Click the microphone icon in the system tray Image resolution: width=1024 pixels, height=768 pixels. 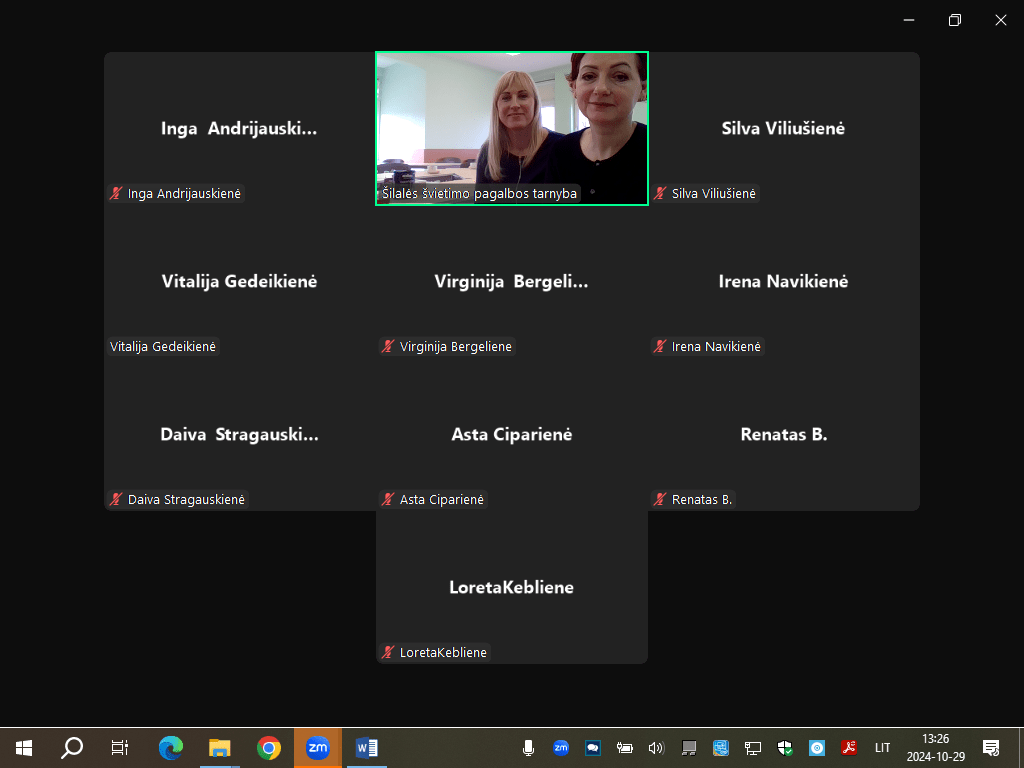(528, 748)
